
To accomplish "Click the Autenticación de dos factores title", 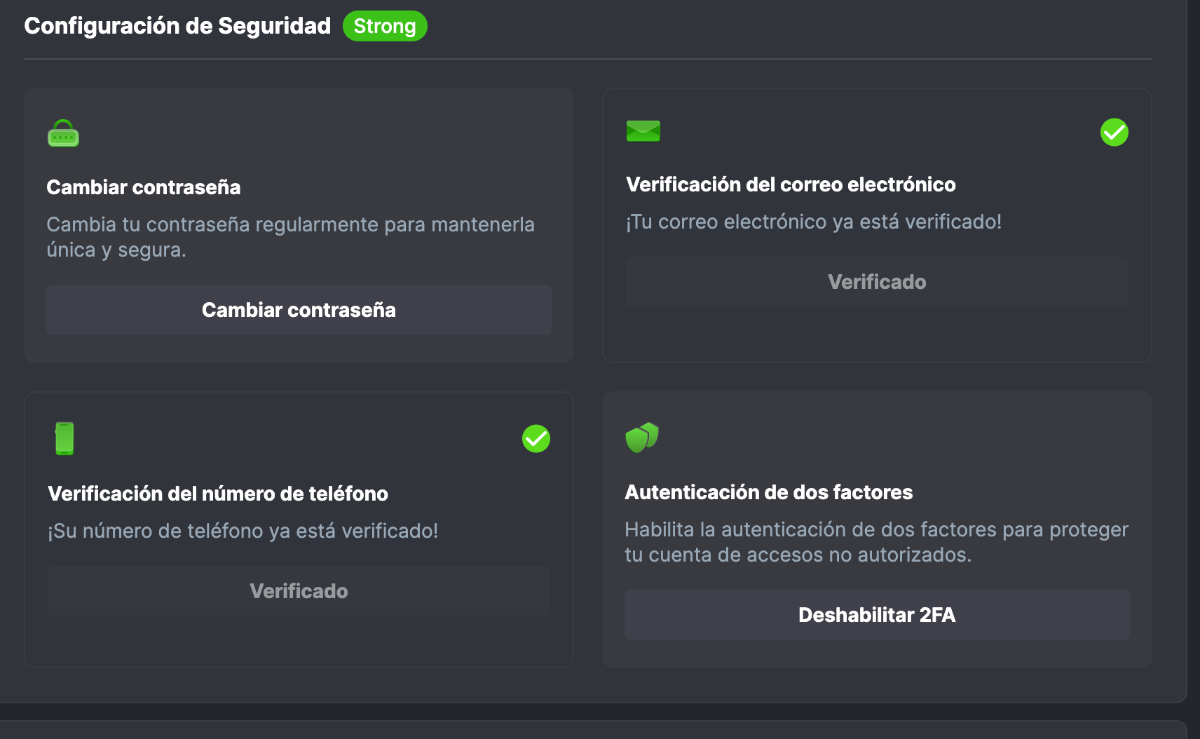I will click(x=769, y=492).
